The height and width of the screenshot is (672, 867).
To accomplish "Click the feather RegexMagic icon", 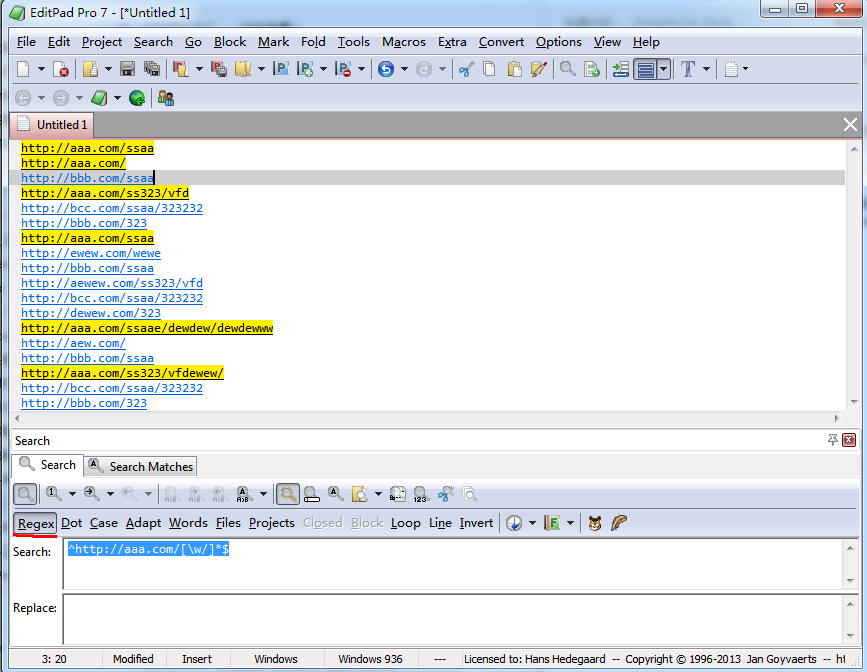I will (x=619, y=523).
